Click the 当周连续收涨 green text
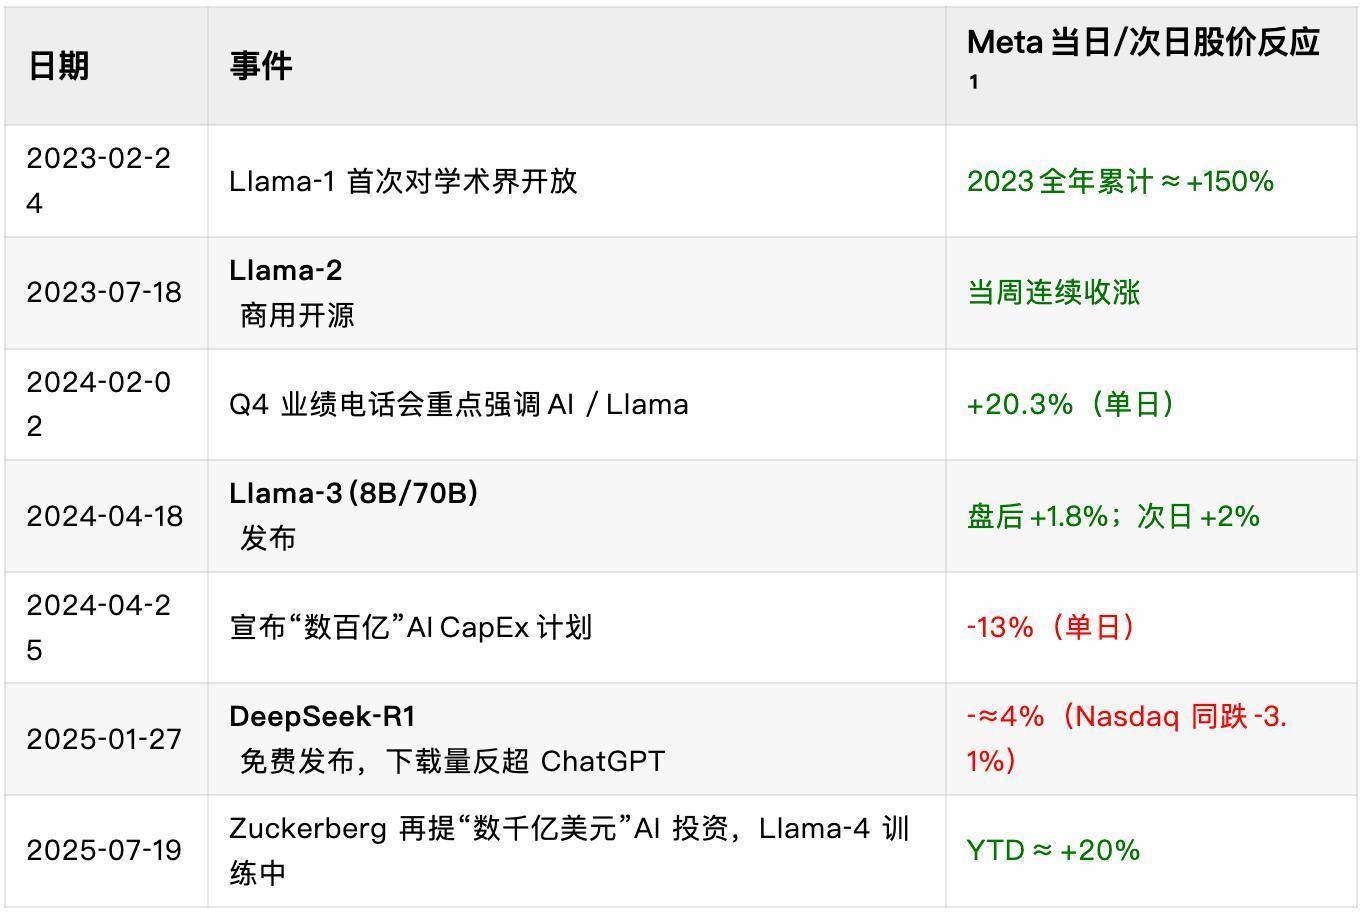1364x914 pixels. point(1053,292)
